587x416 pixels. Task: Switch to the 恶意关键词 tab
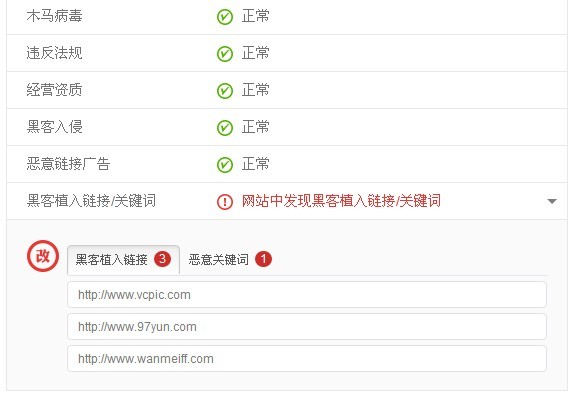pyautogui.click(x=230, y=259)
